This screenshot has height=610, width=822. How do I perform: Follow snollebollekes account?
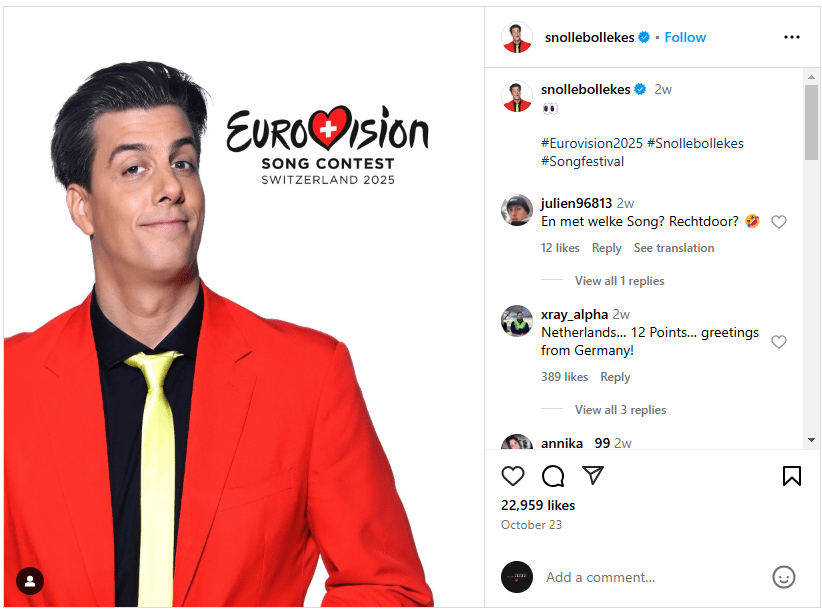685,37
